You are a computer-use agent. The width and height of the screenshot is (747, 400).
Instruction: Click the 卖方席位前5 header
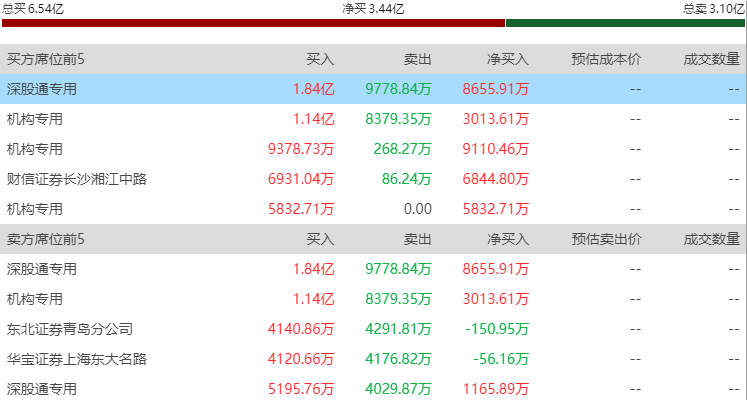(x=45, y=239)
